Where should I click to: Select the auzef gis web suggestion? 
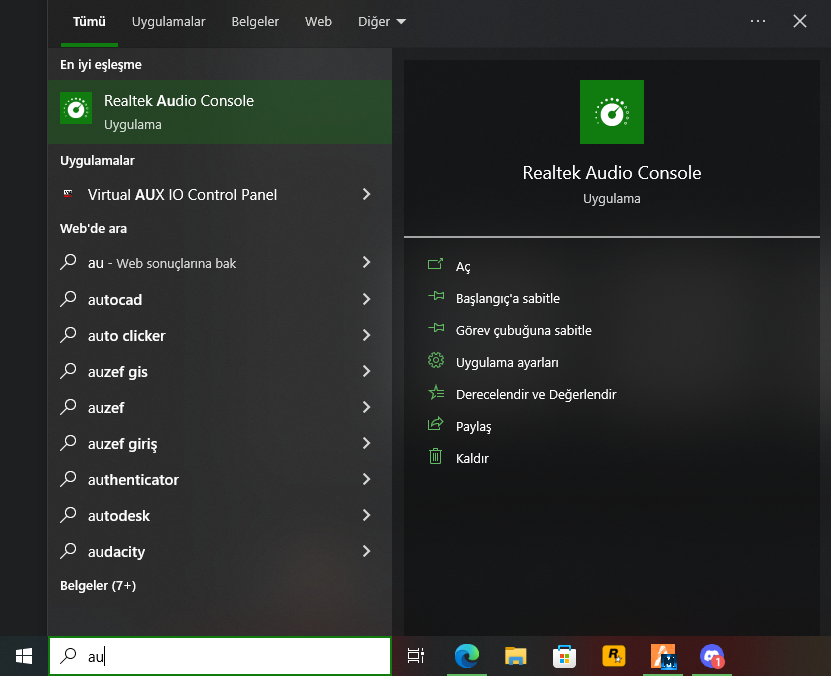pyautogui.click(x=219, y=371)
